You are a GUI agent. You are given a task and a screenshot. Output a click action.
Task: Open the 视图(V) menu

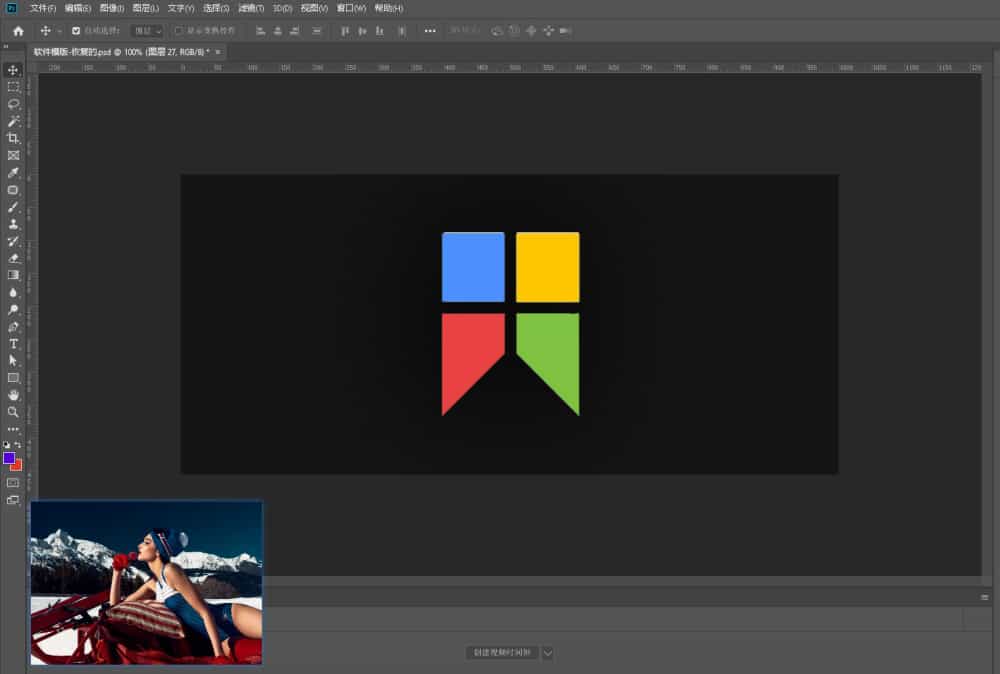point(314,8)
